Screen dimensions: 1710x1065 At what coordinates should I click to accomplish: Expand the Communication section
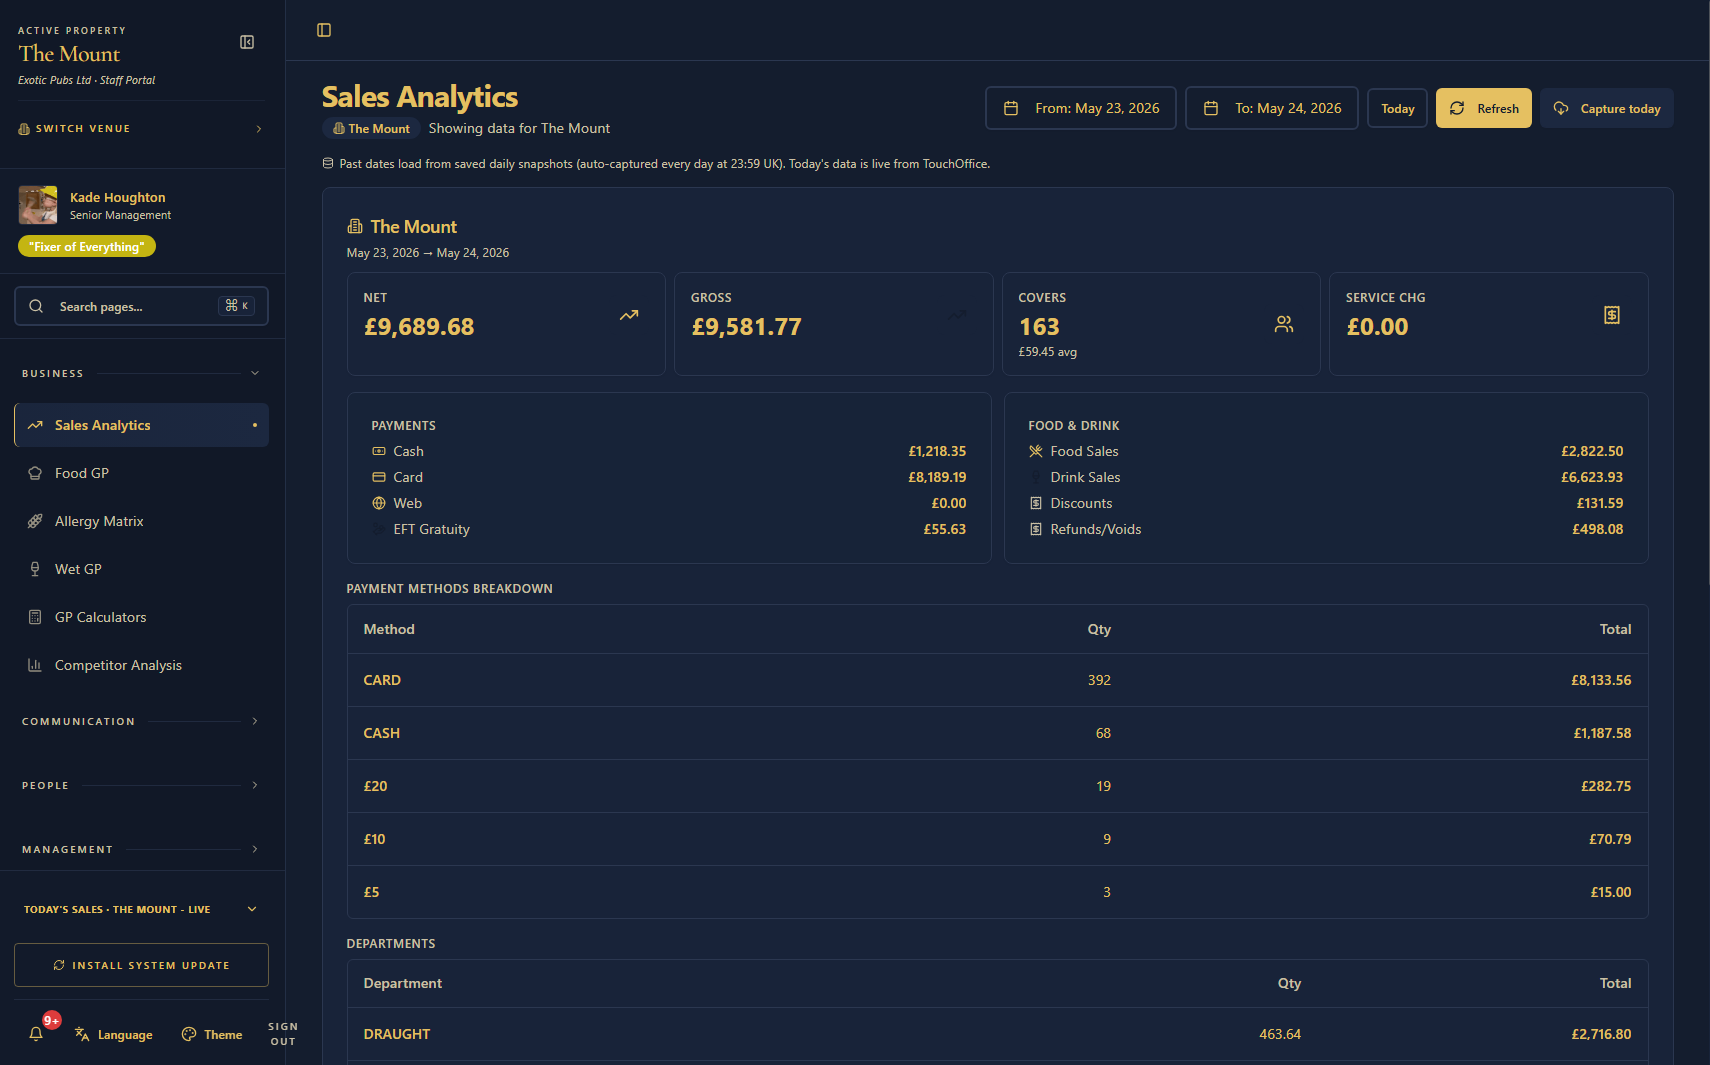[x=141, y=721]
